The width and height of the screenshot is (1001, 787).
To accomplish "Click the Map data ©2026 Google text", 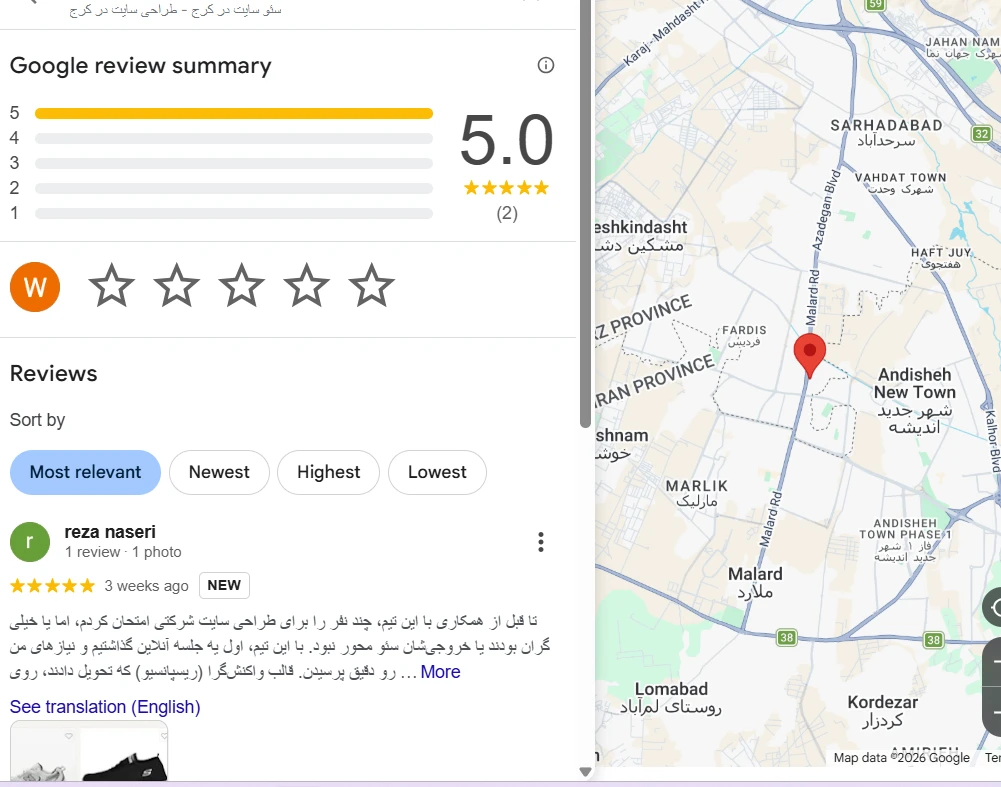I will tap(901, 758).
